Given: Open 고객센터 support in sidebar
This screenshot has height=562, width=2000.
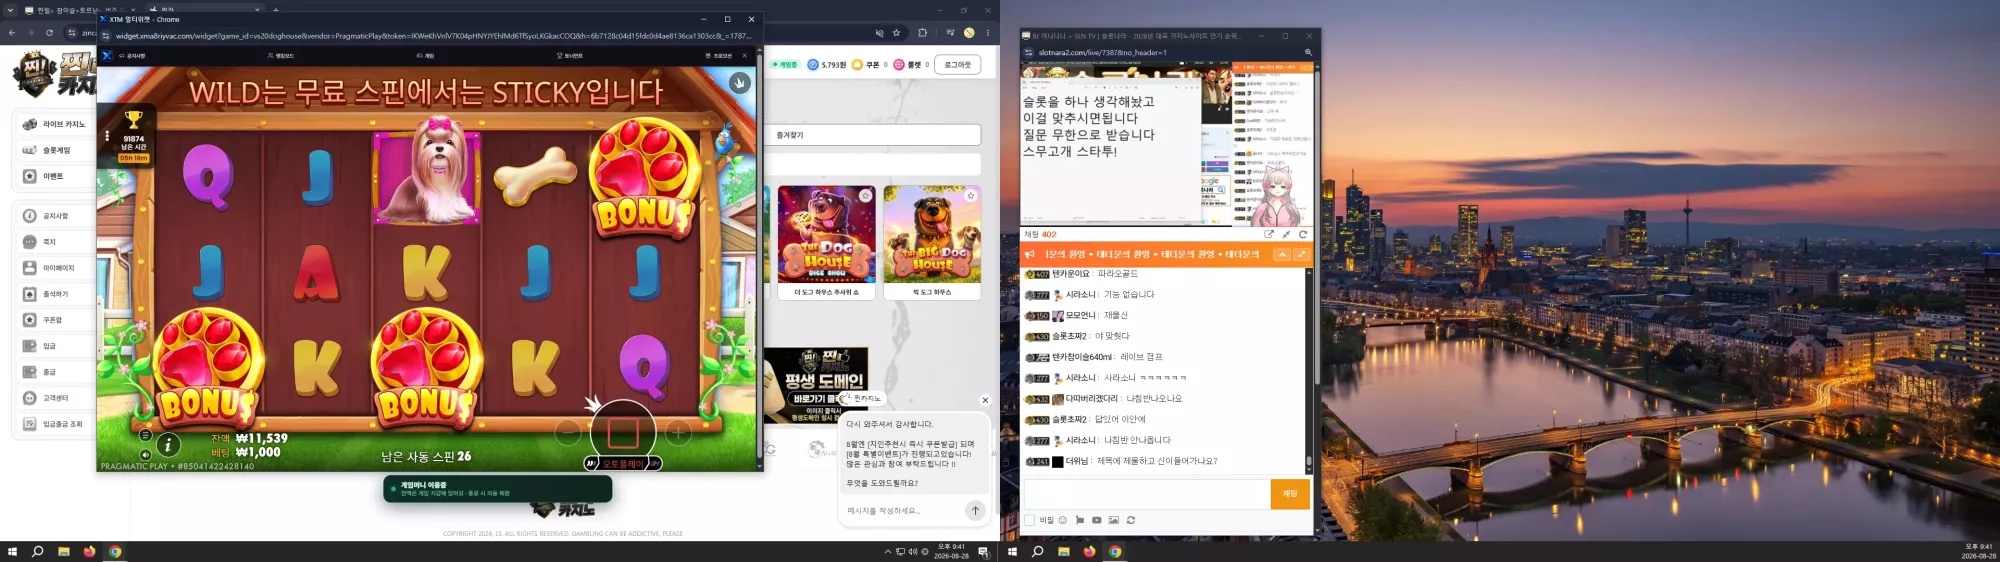Looking at the screenshot, I should click(55, 398).
